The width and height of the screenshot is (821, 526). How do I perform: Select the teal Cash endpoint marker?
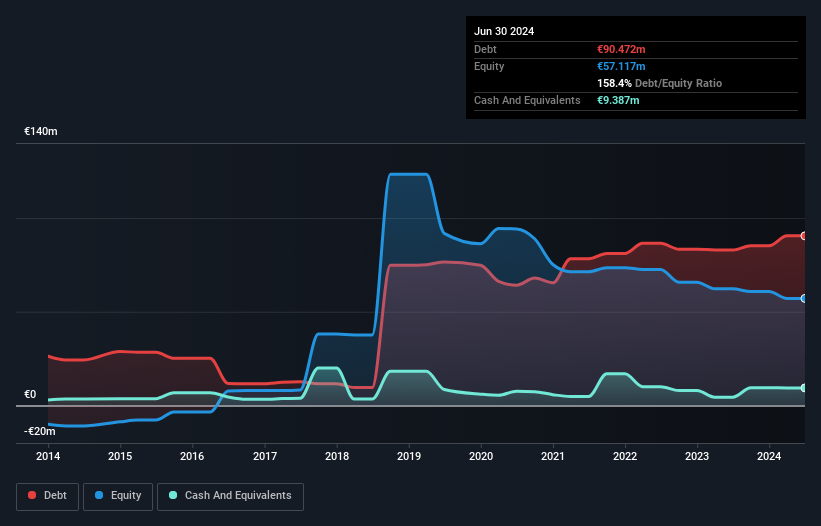click(x=804, y=388)
